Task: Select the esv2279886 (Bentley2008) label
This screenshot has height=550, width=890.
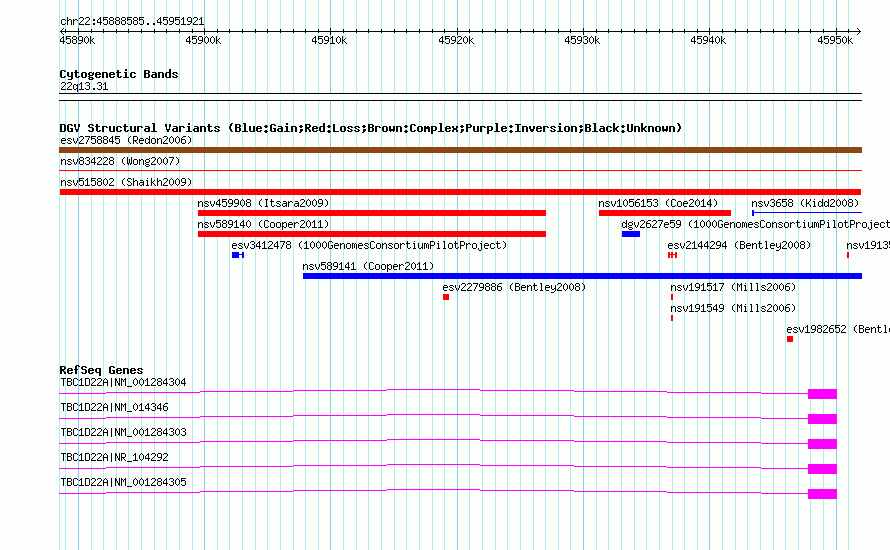Action: click(514, 287)
